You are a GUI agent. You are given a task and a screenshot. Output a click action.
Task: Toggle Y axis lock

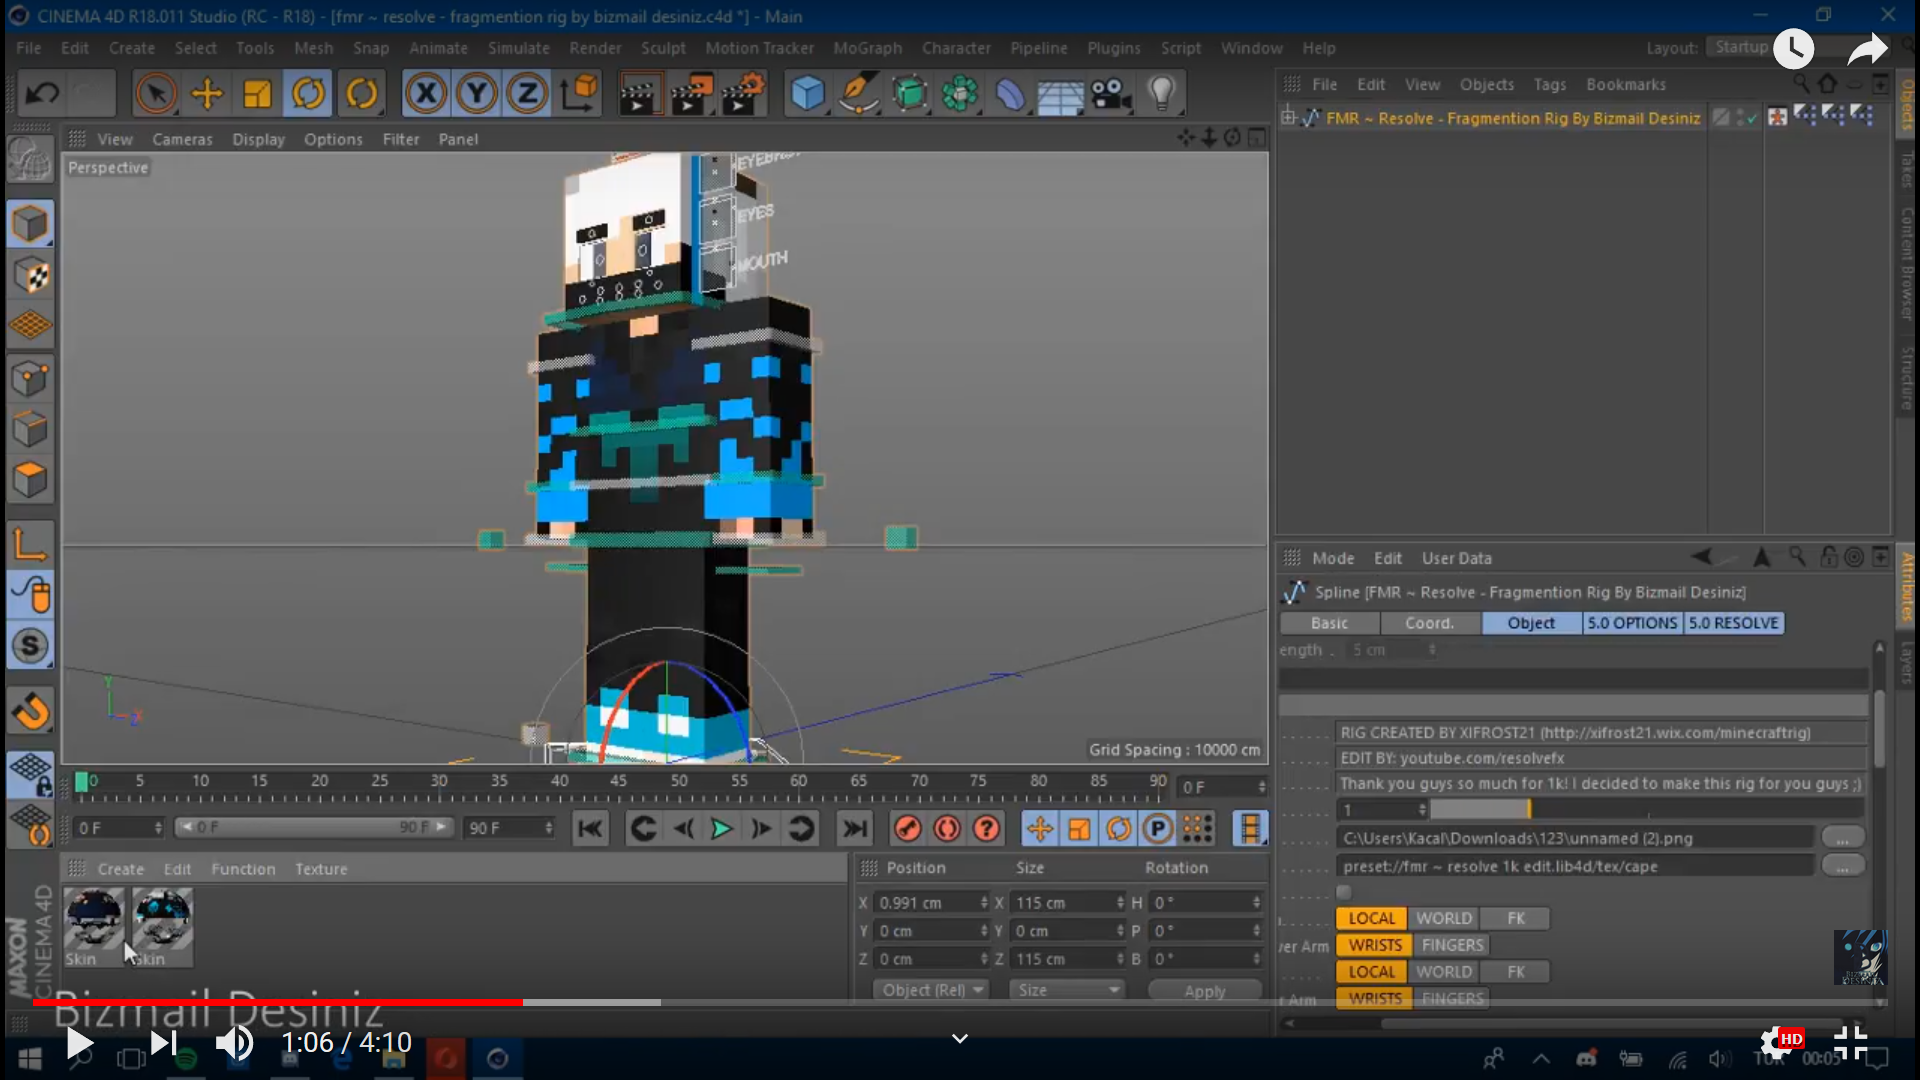pyautogui.click(x=477, y=94)
